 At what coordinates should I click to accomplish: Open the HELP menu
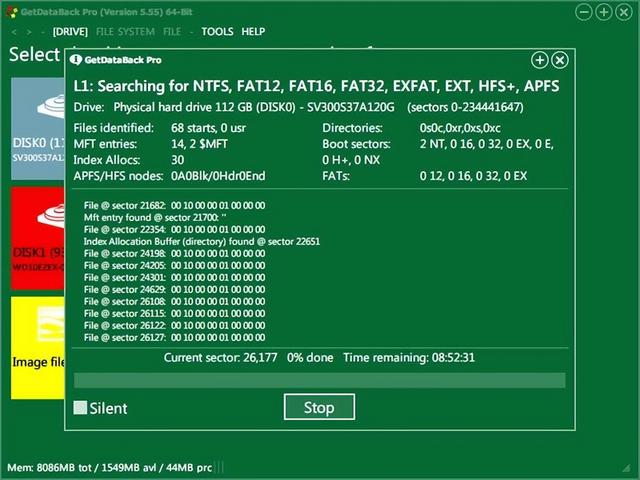point(253,32)
